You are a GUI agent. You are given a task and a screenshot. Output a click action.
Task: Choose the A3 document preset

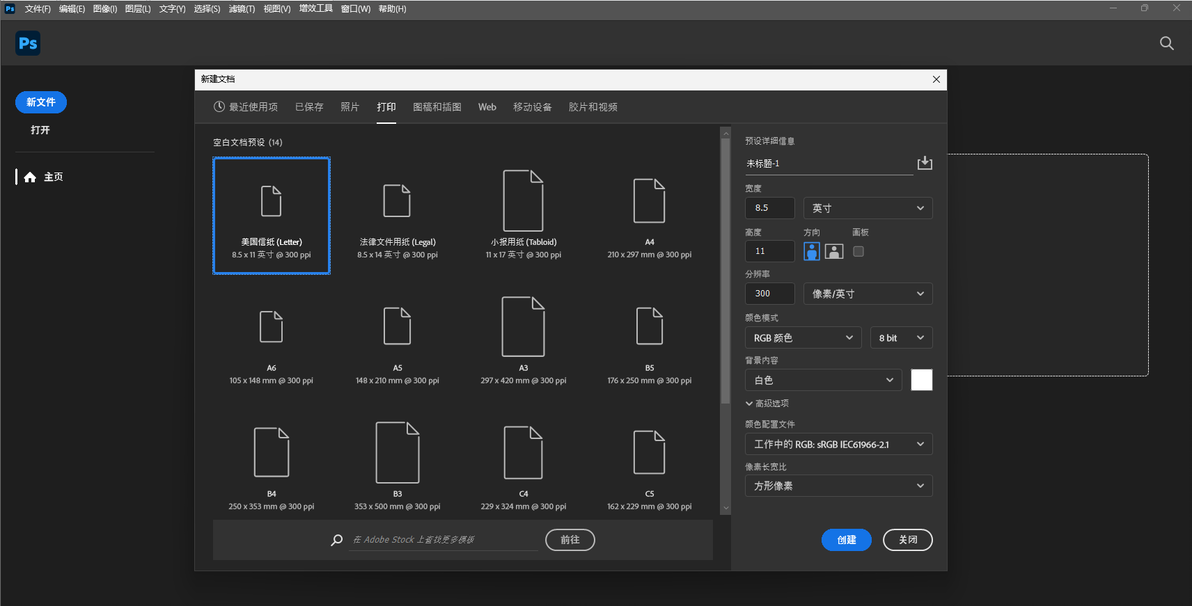click(523, 341)
